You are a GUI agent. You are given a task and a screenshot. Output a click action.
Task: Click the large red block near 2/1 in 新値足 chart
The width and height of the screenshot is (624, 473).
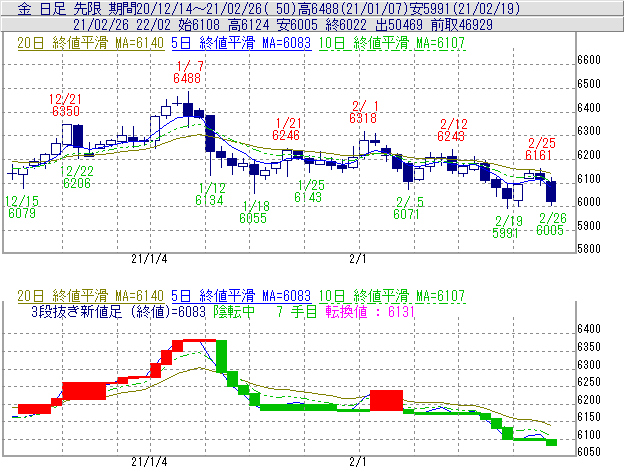[x=386, y=400]
